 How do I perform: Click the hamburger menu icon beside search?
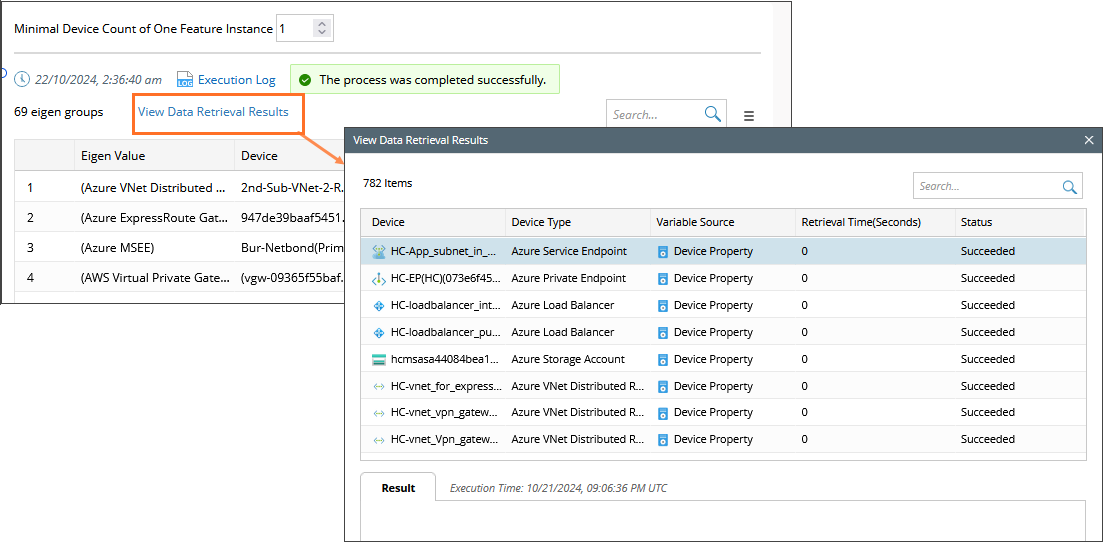(x=749, y=116)
